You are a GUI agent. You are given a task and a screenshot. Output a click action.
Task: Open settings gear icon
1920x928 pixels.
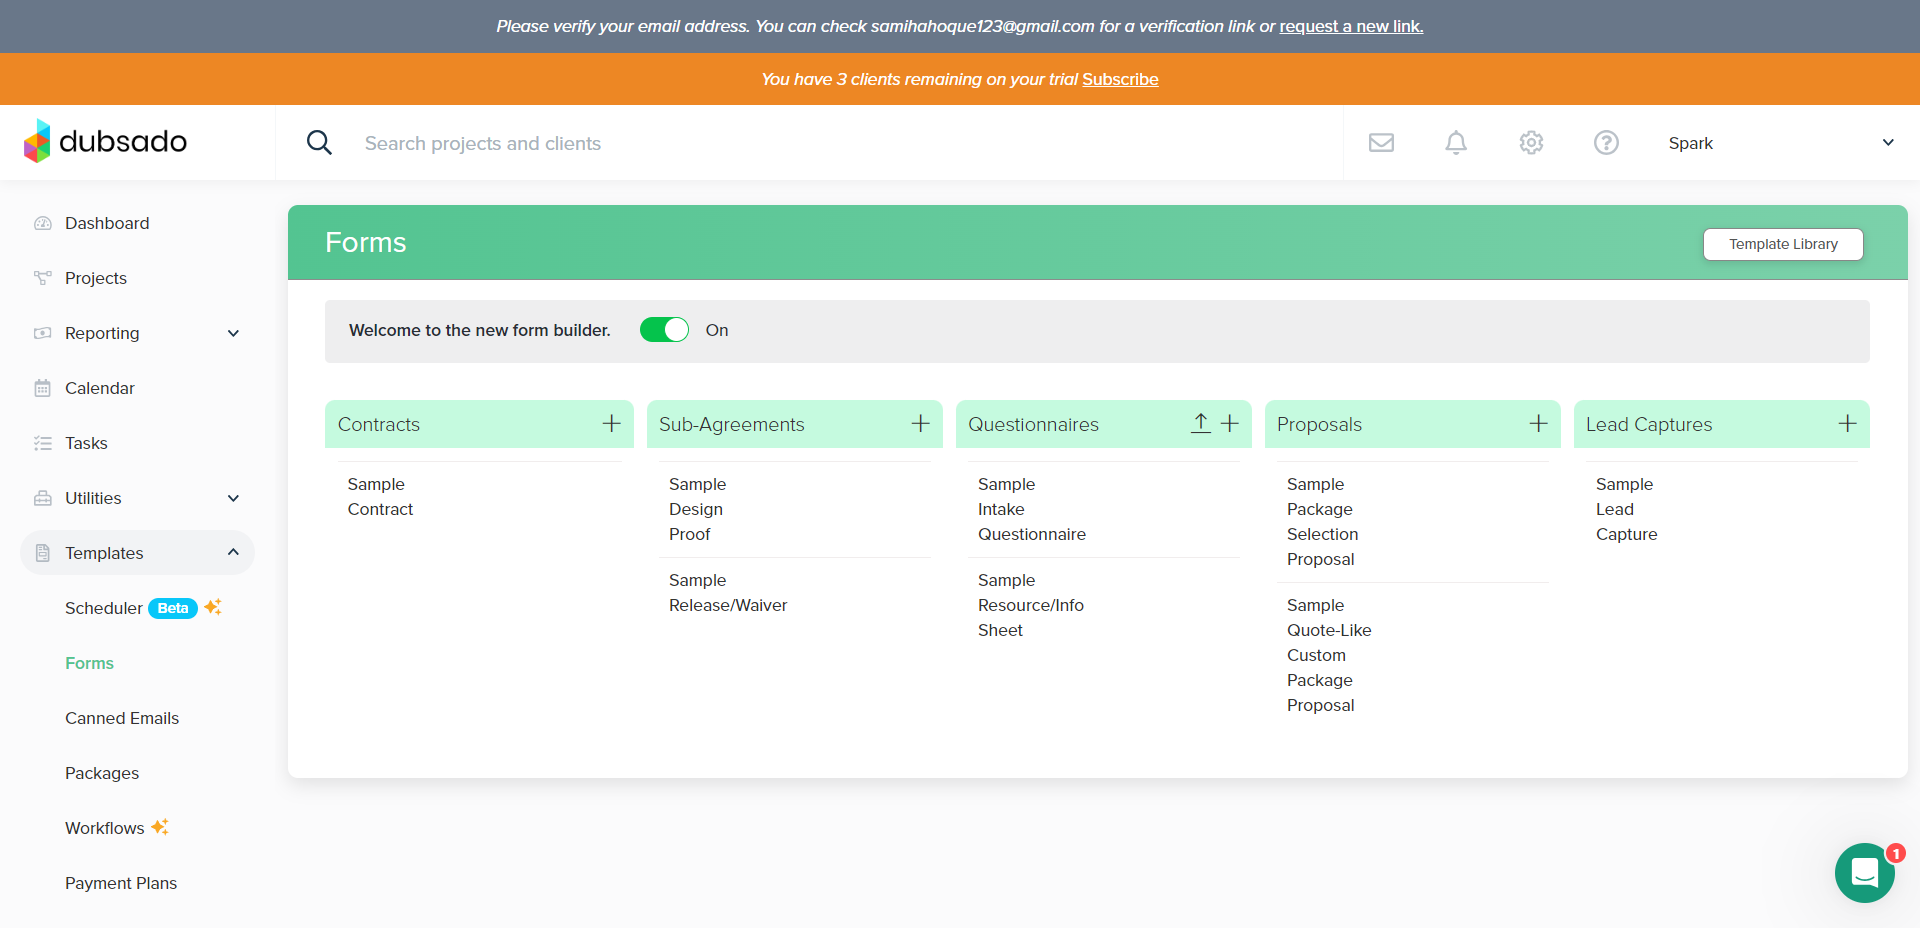click(1531, 143)
